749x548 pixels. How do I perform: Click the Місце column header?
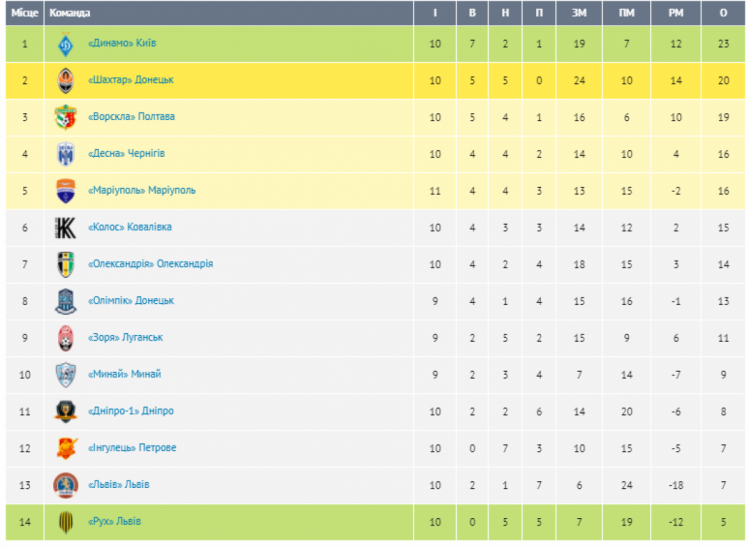pos(25,13)
